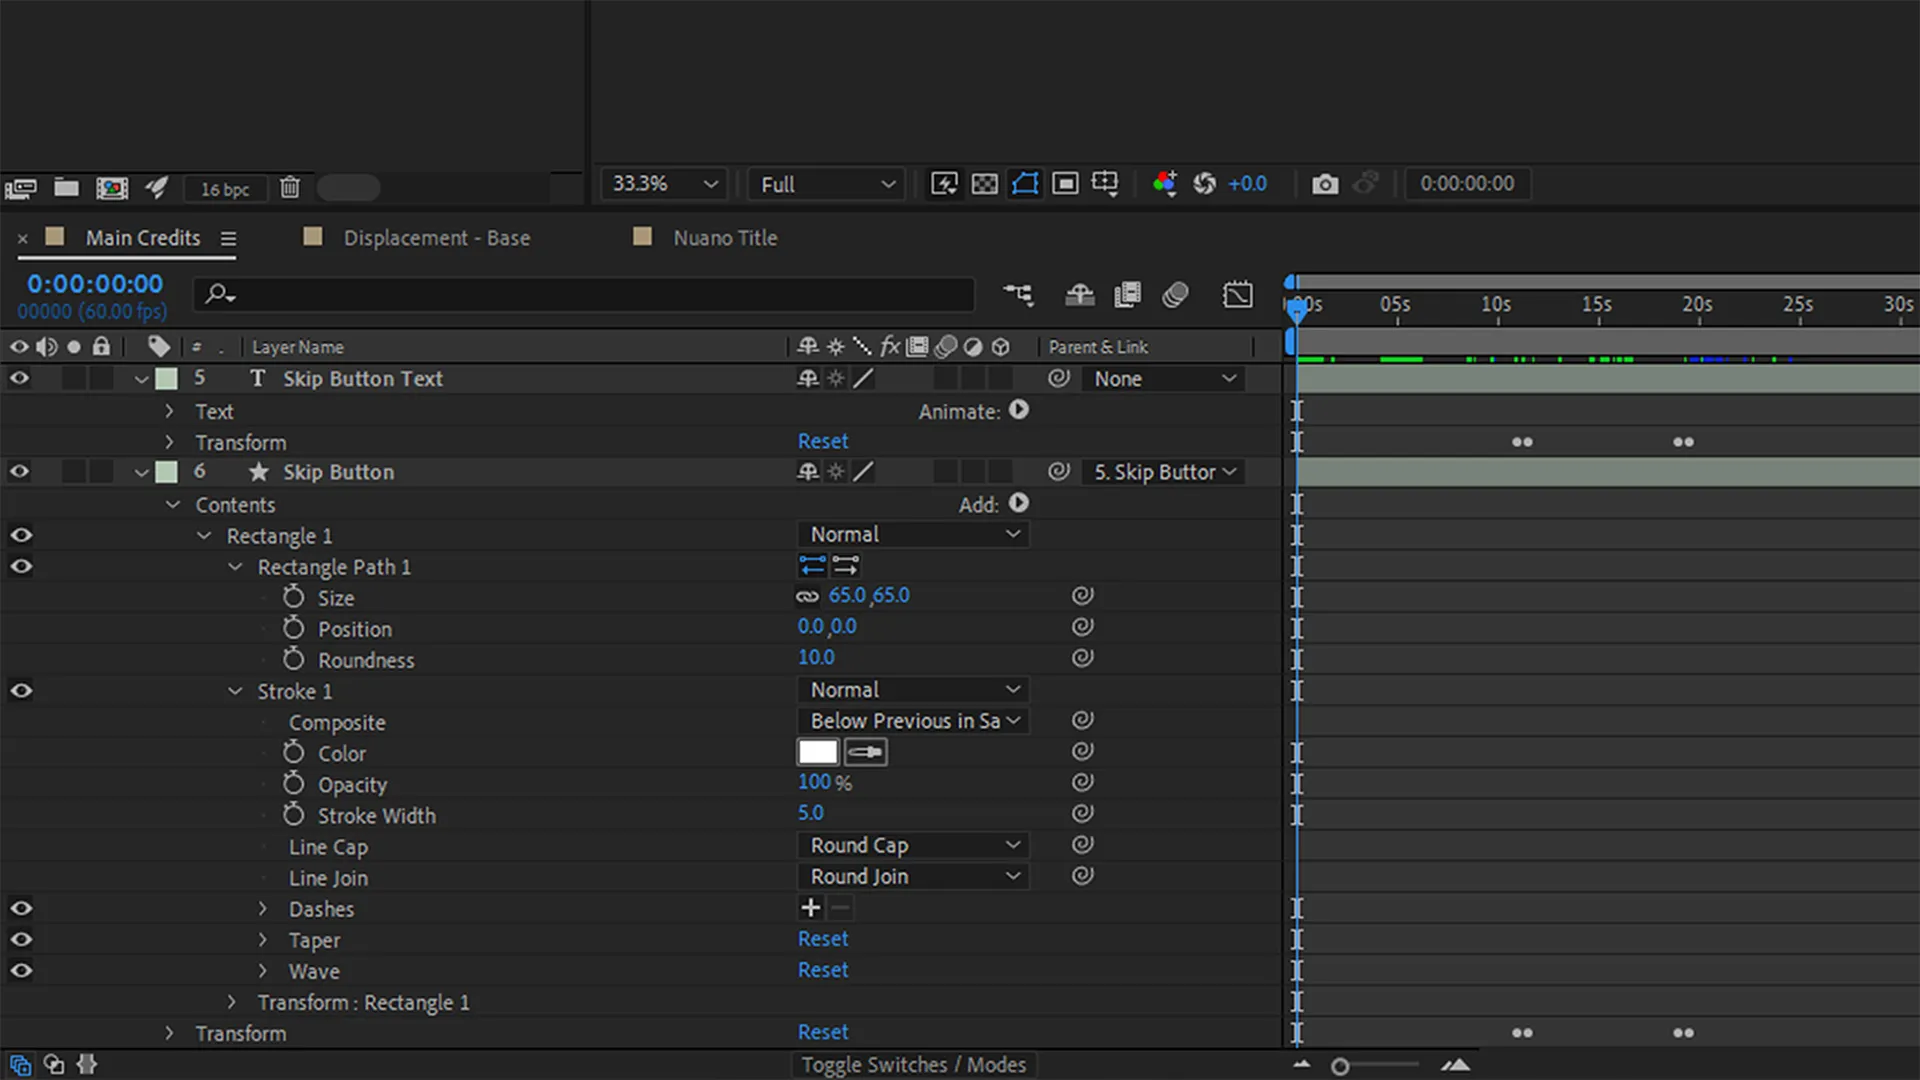Toggle the transparency grid icon
Image resolution: width=1920 pixels, height=1080 pixels.
(x=985, y=184)
